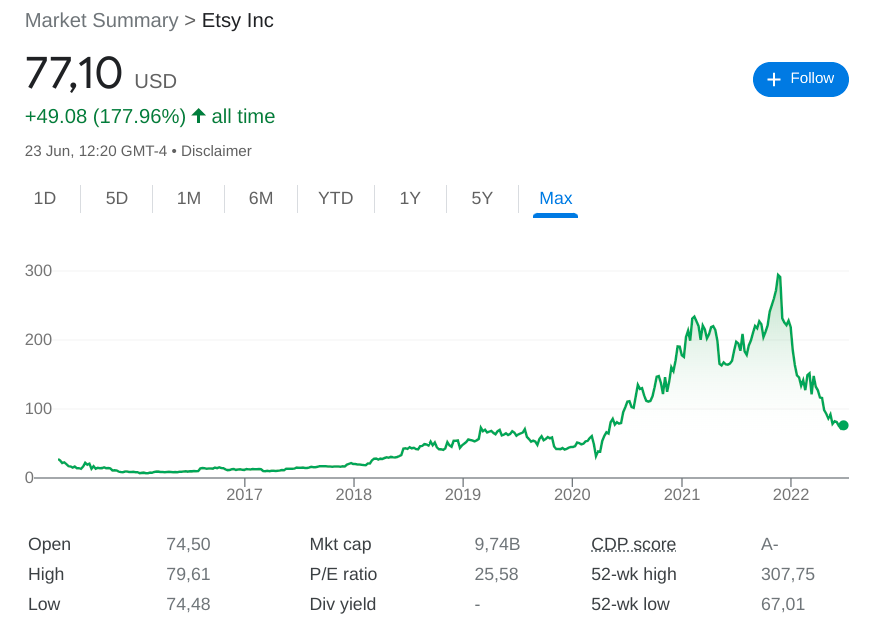Image resolution: width=891 pixels, height=635 pixels.
Task: Click the green current-price dot on chart
Action: coord(843,425)
